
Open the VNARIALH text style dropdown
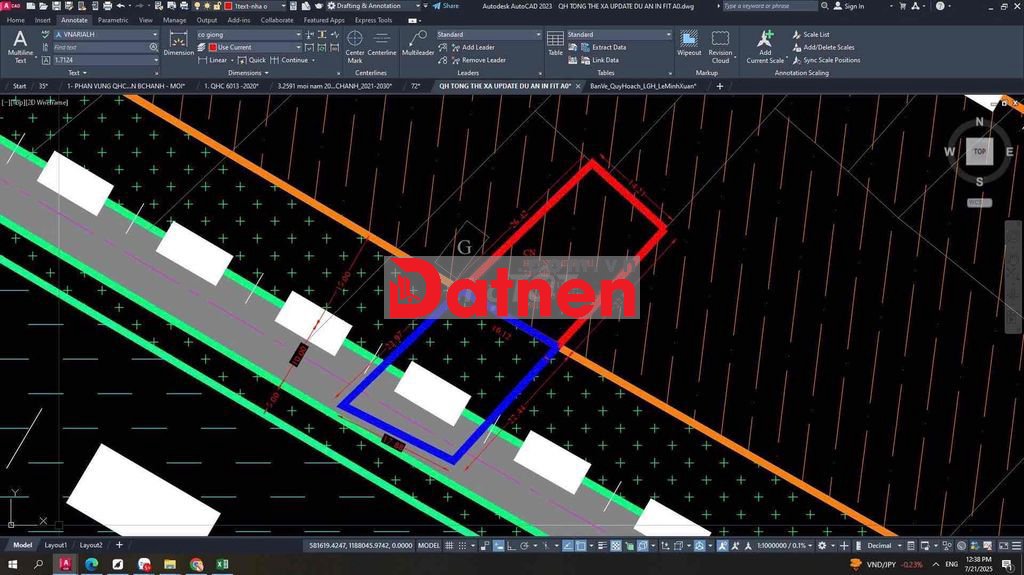pyautogui.click(x=106, y=34)
